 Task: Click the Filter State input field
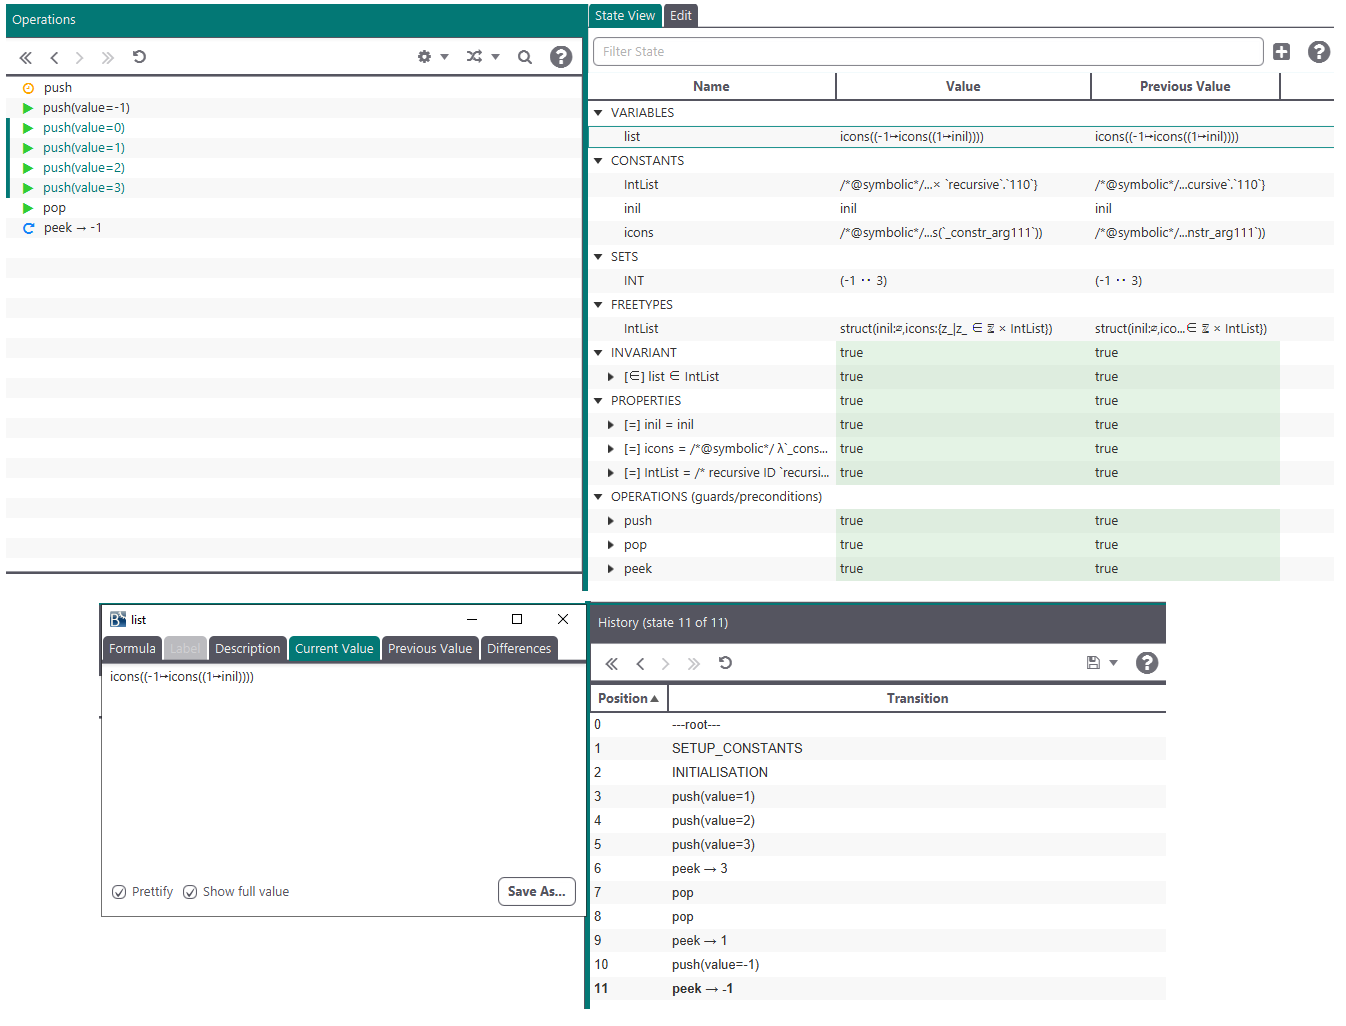927,52
